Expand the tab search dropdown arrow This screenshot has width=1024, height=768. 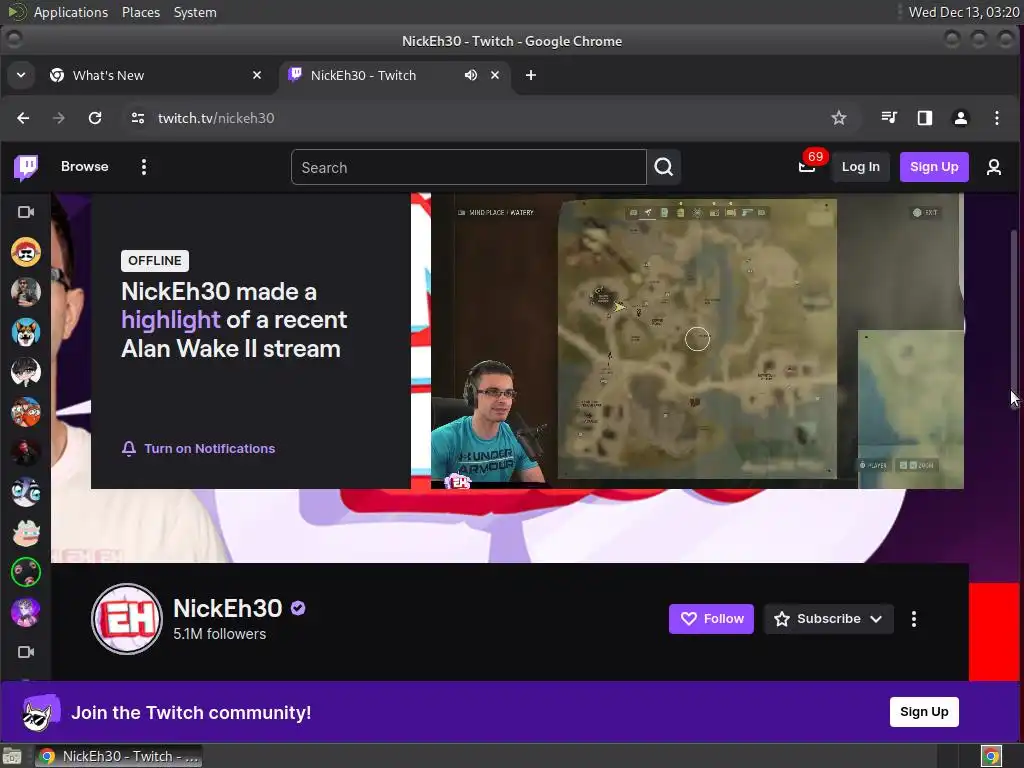(x=21, y=75)
